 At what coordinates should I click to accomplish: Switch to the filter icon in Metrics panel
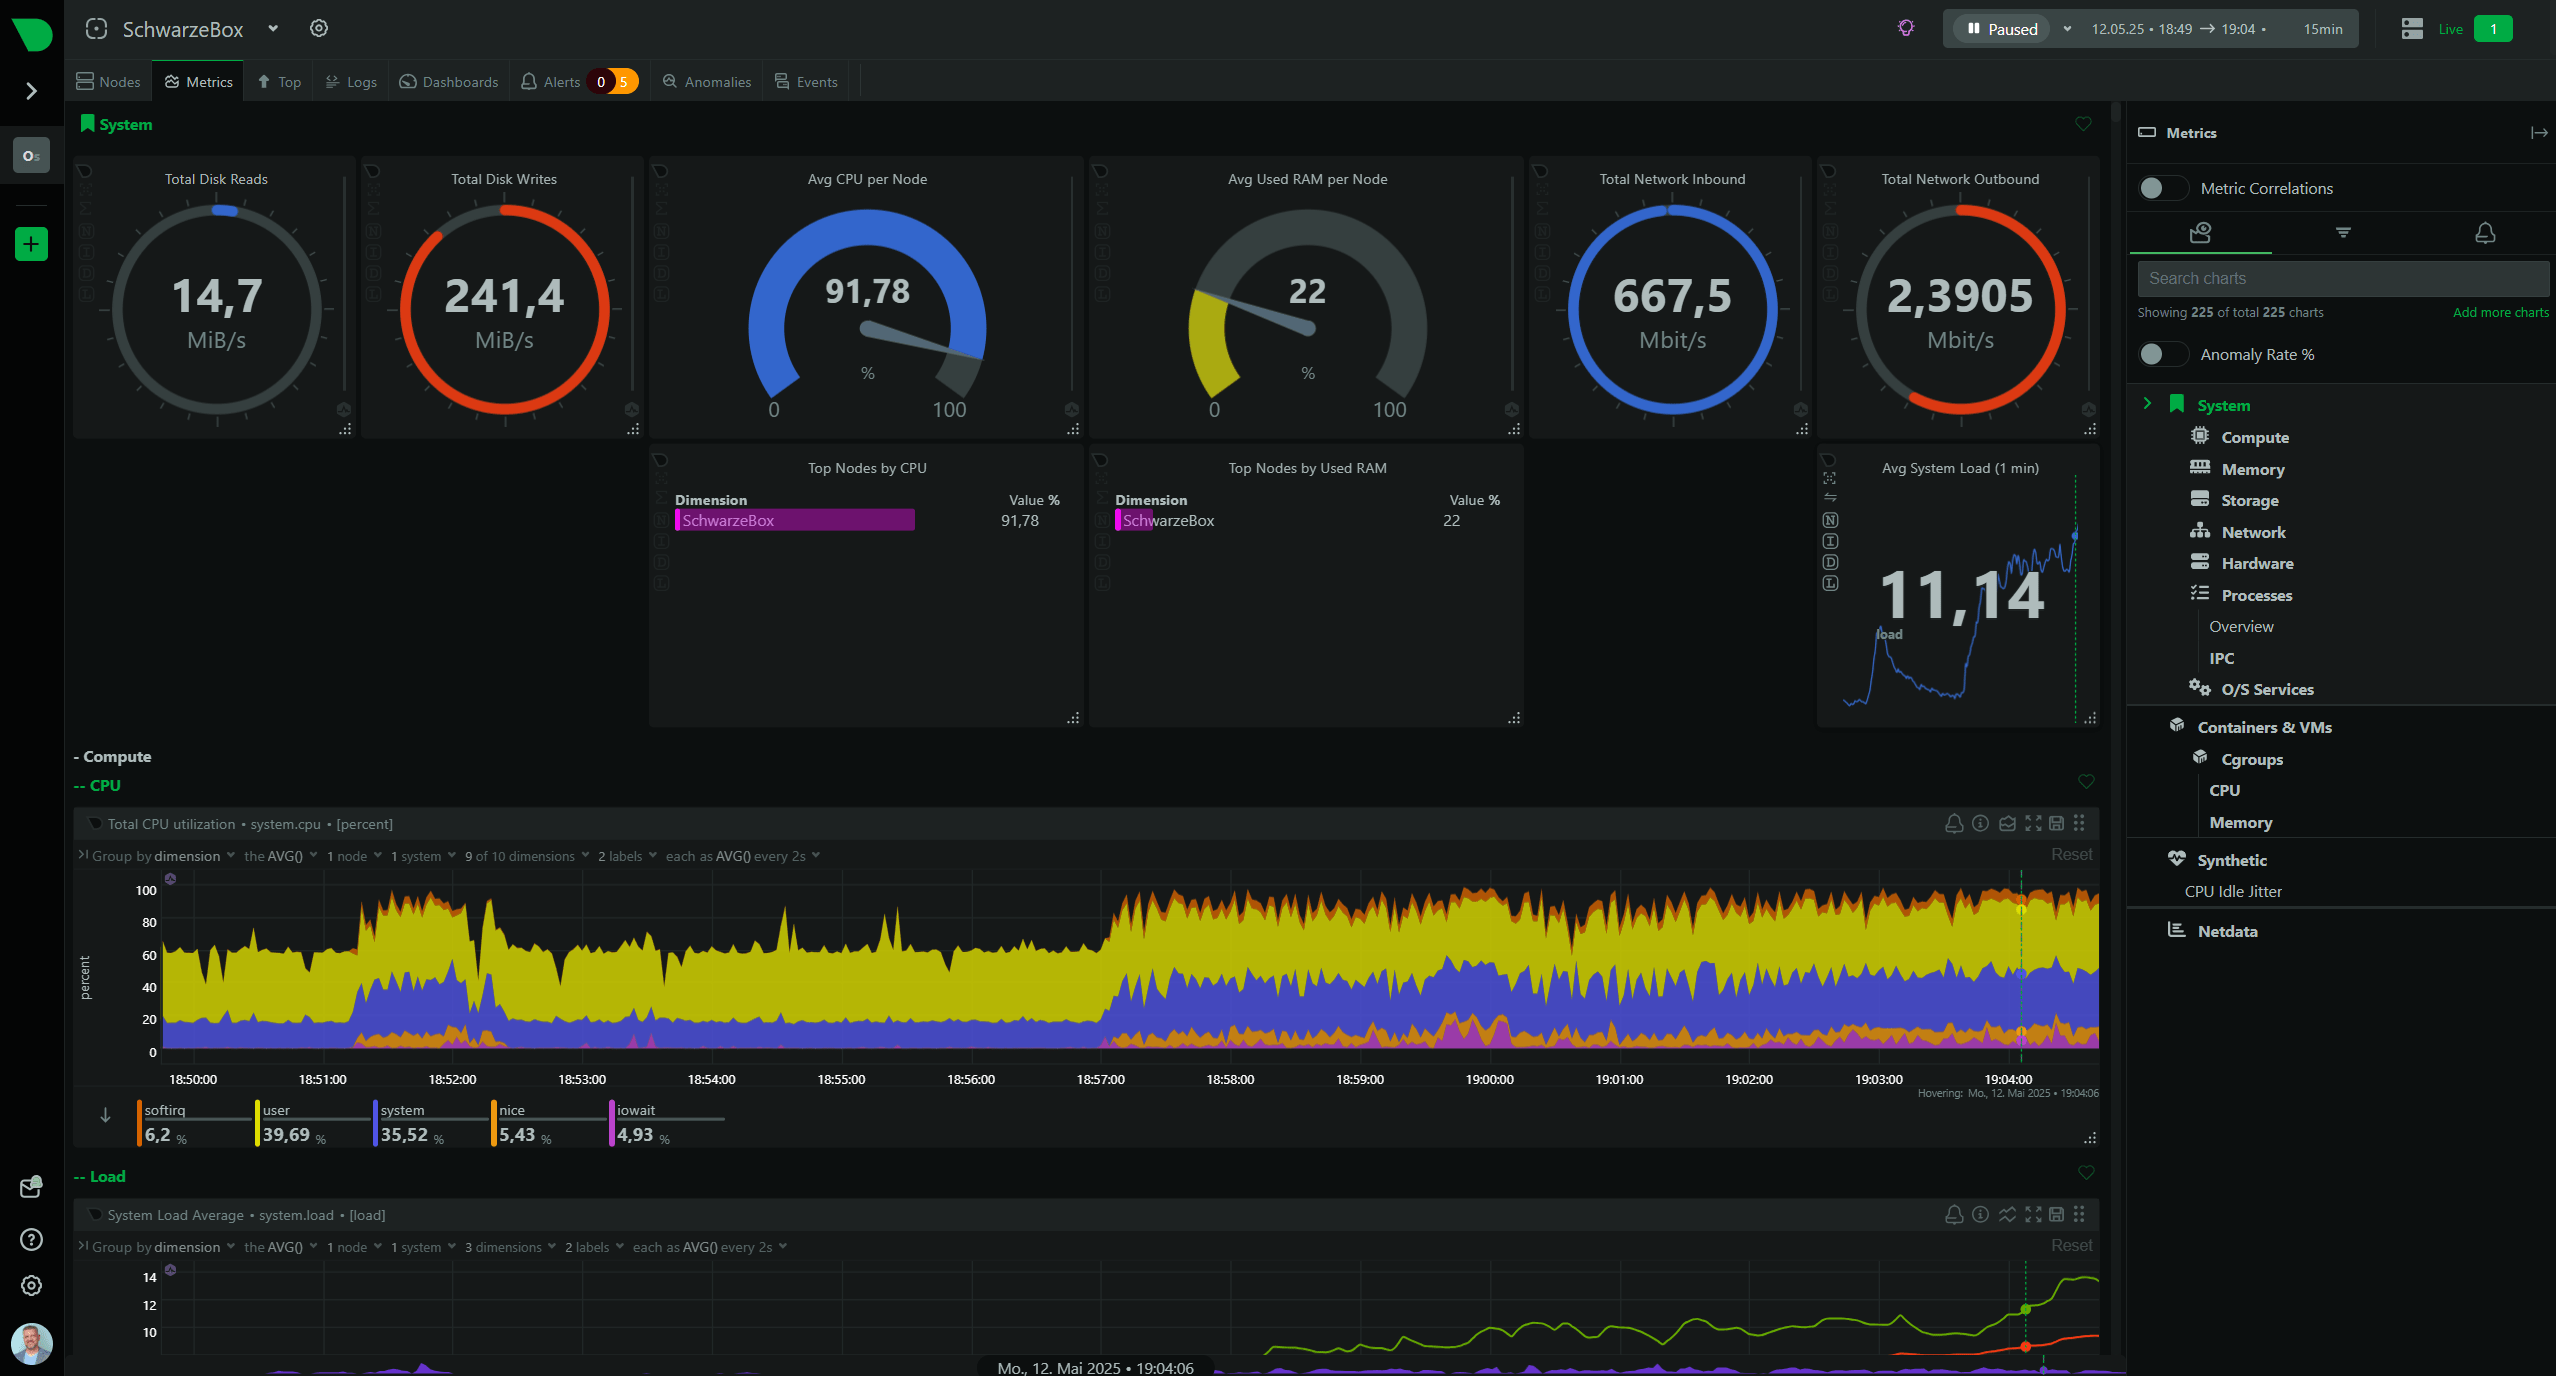click(2342, 233)
